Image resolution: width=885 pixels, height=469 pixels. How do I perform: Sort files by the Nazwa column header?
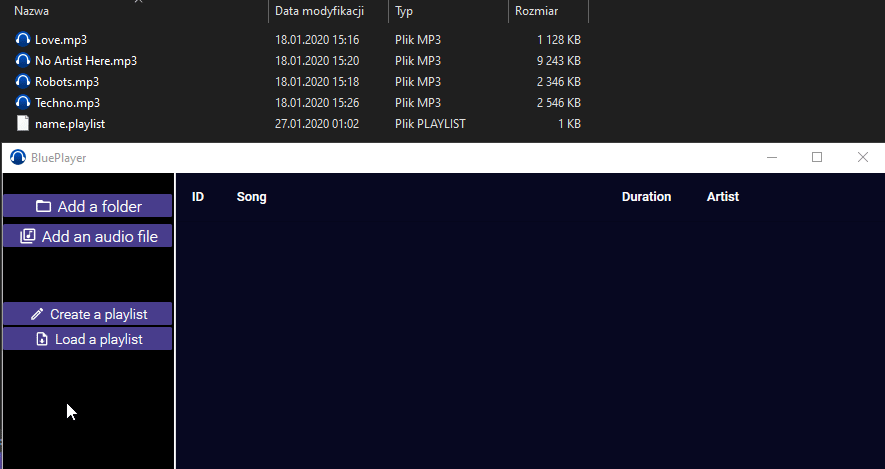32,11
